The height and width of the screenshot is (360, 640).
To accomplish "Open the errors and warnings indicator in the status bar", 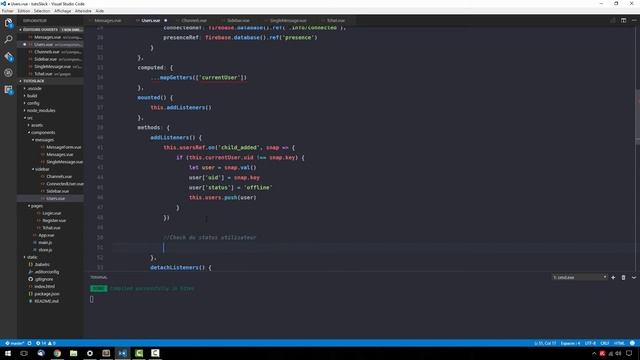I will click(46, 343).
